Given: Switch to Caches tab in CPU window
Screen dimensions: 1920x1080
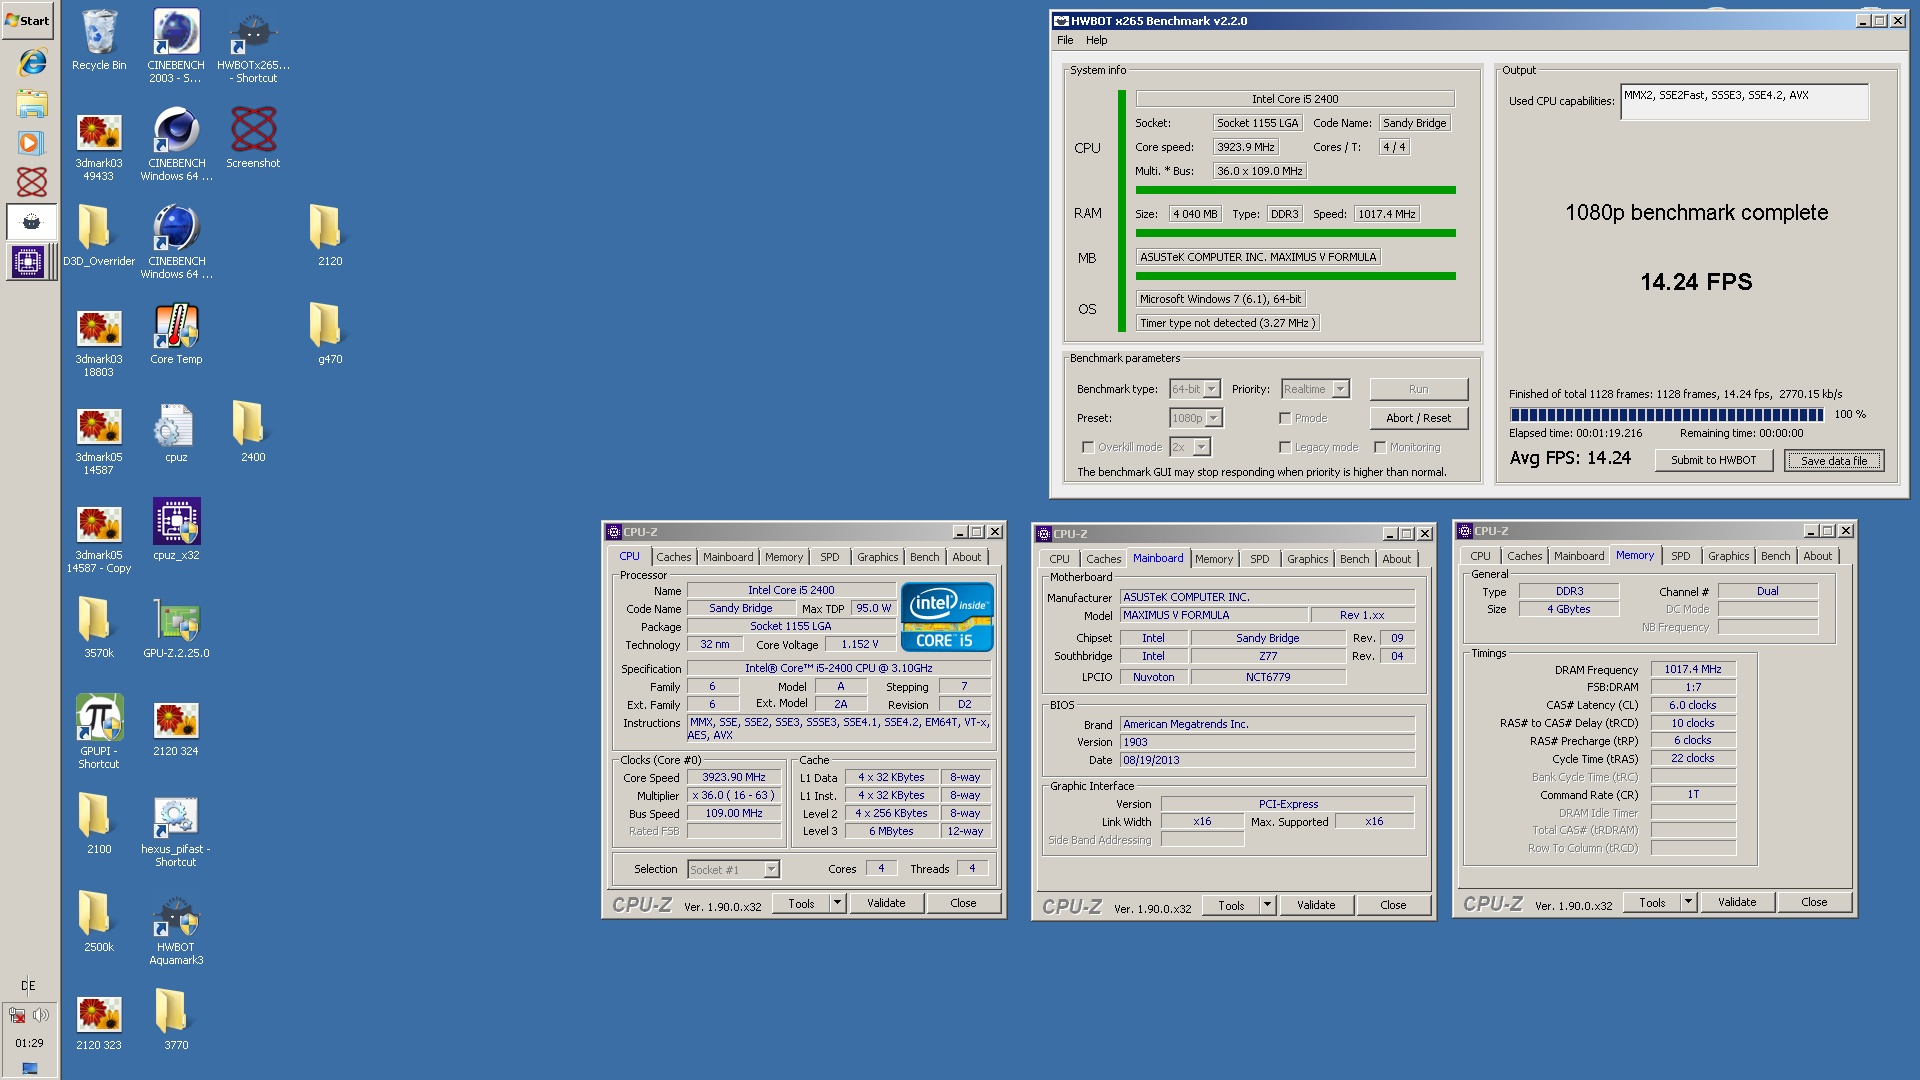Looking at the screenshot, I should pyautogui.click(x=673, y=557).
